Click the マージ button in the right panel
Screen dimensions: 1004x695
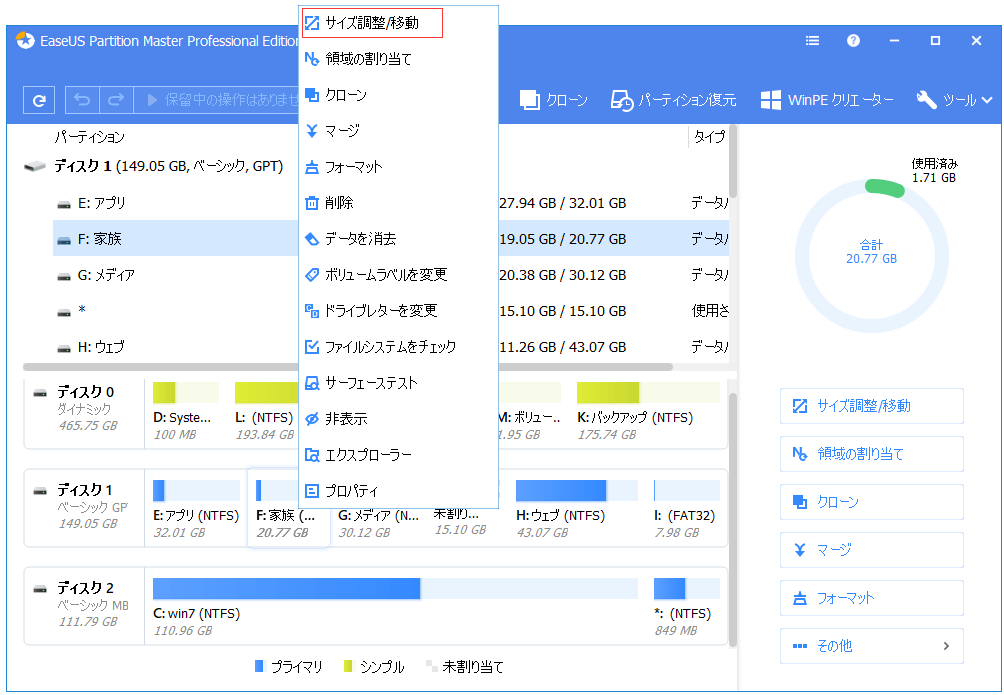(x=871, y=550)
